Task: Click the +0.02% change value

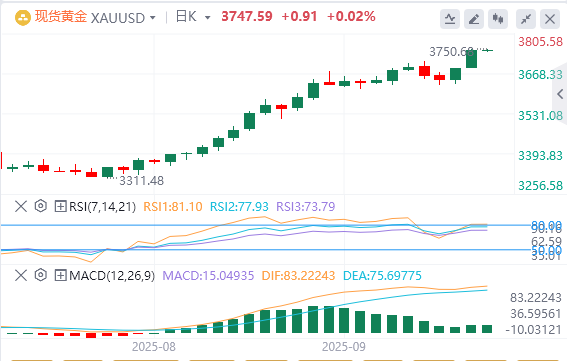Action: tap(351, 17)
